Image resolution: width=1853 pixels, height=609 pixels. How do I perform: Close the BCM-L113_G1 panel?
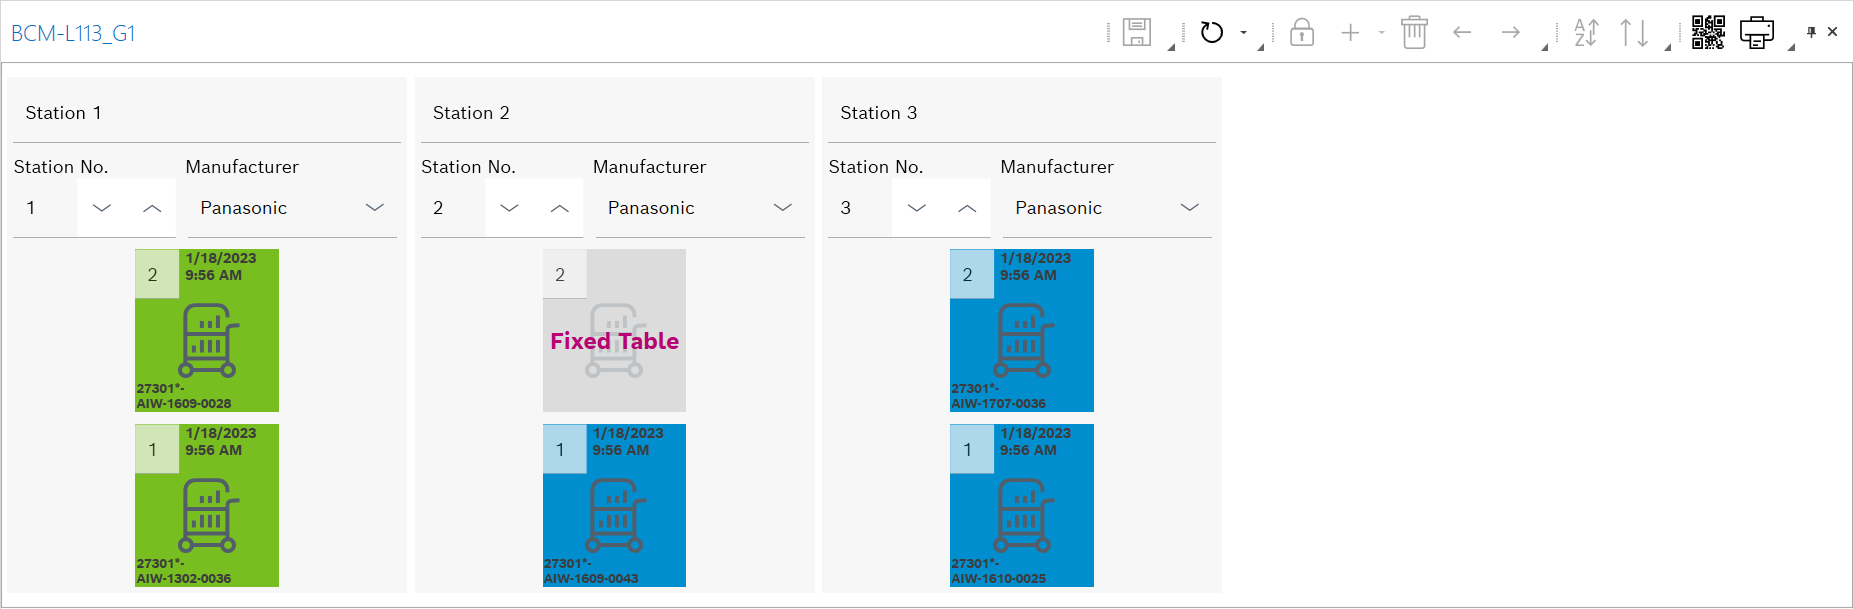pyautogui.click(x=1833, y=32)
